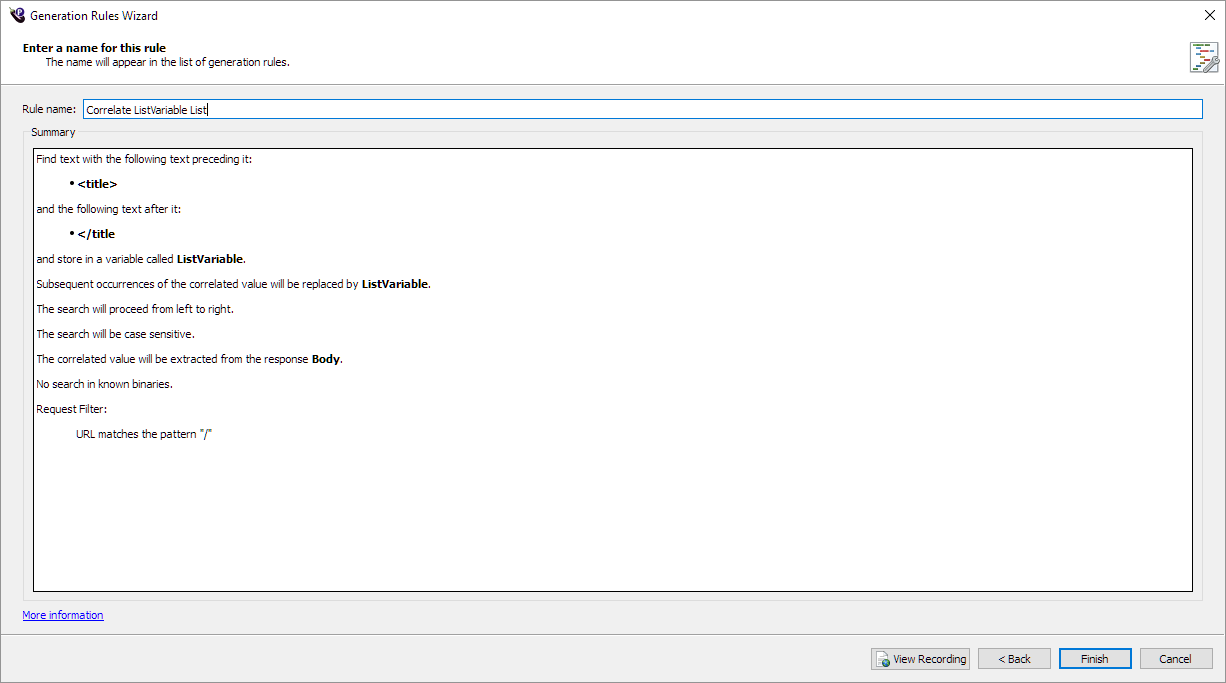Image resolution: width=1226 pixels, height=683 pixels.
Task: Click the rules wizard banner icon at top right
Action: (1204, 57)
